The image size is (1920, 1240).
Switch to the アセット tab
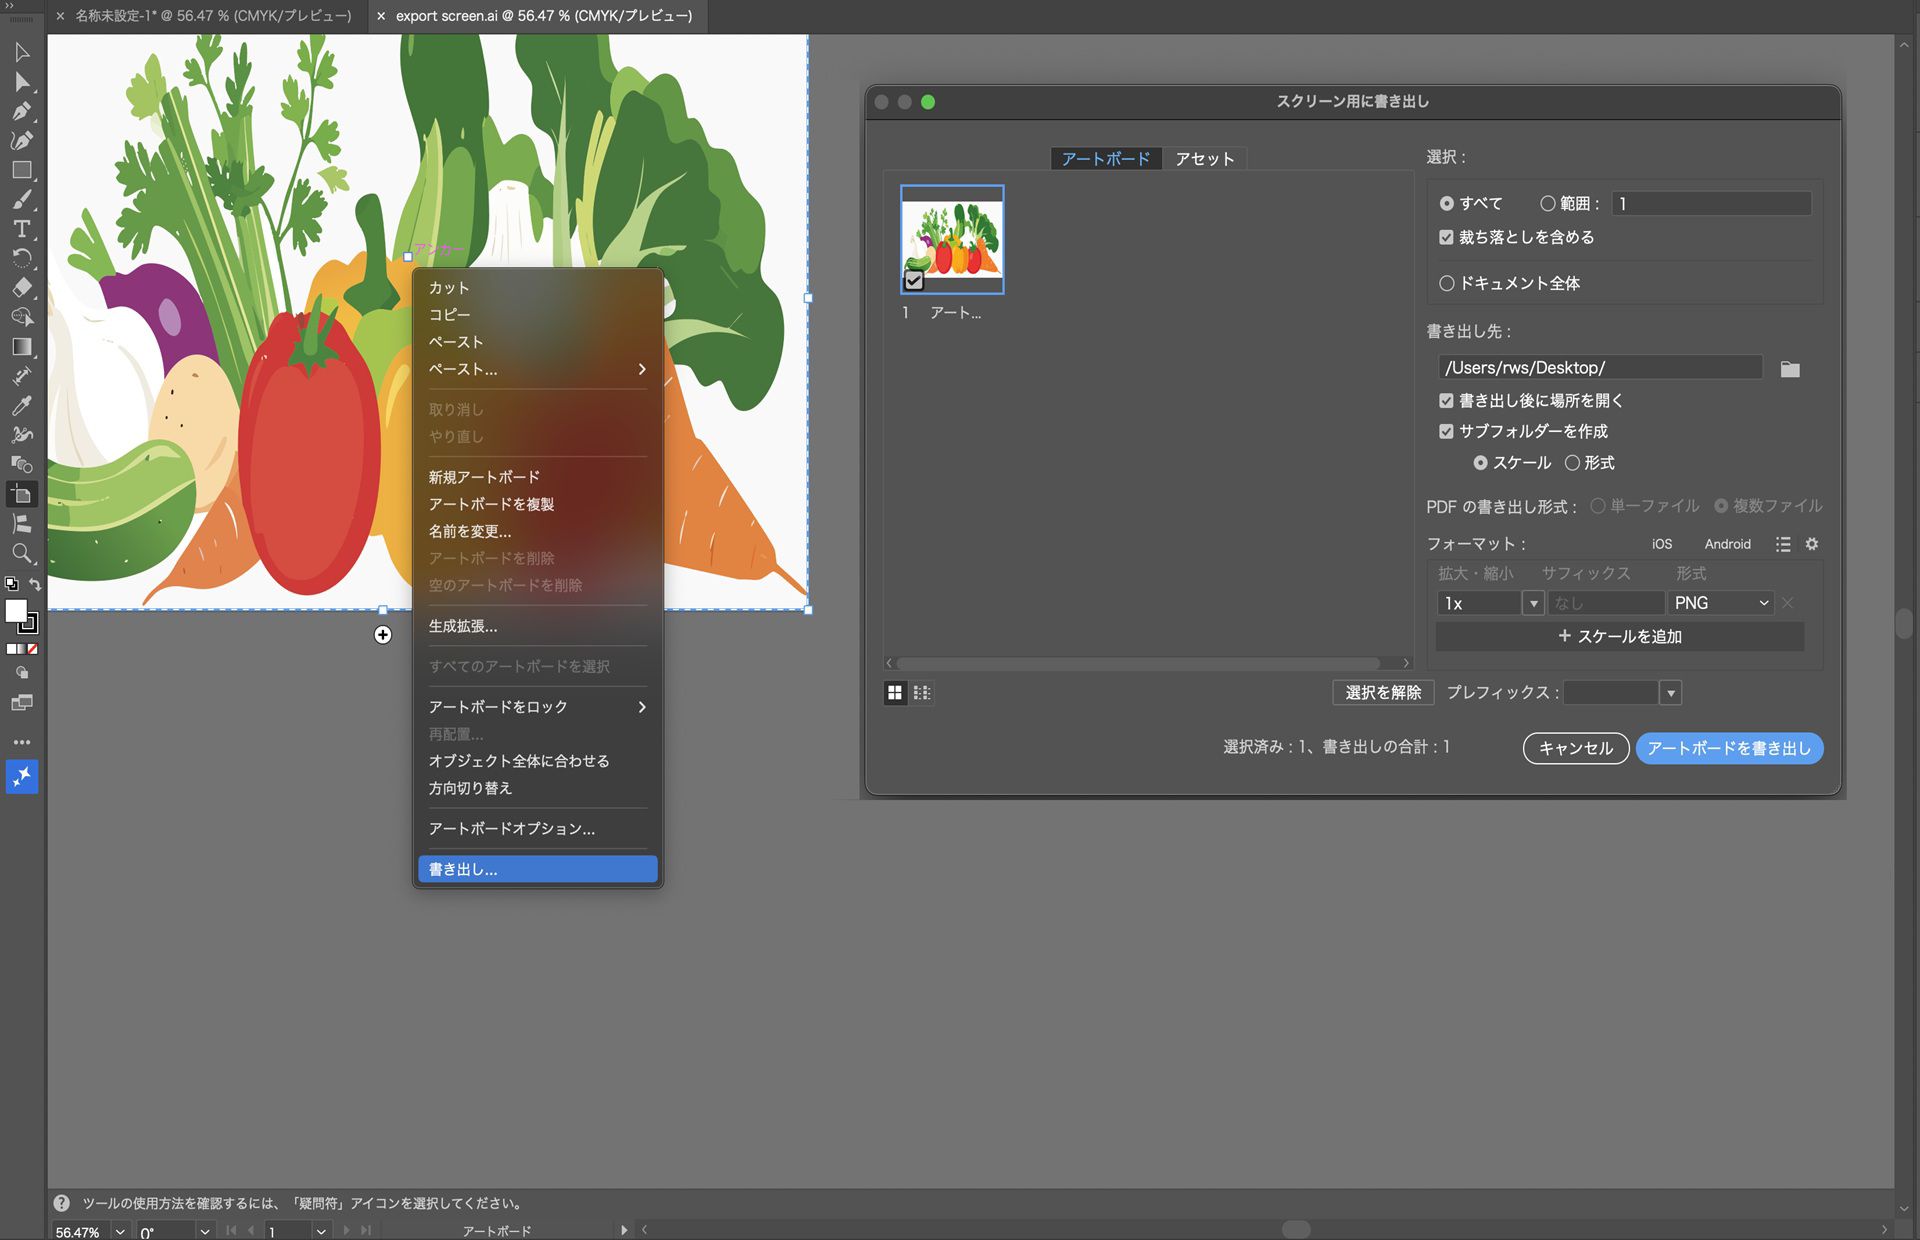pos(1204,158)
